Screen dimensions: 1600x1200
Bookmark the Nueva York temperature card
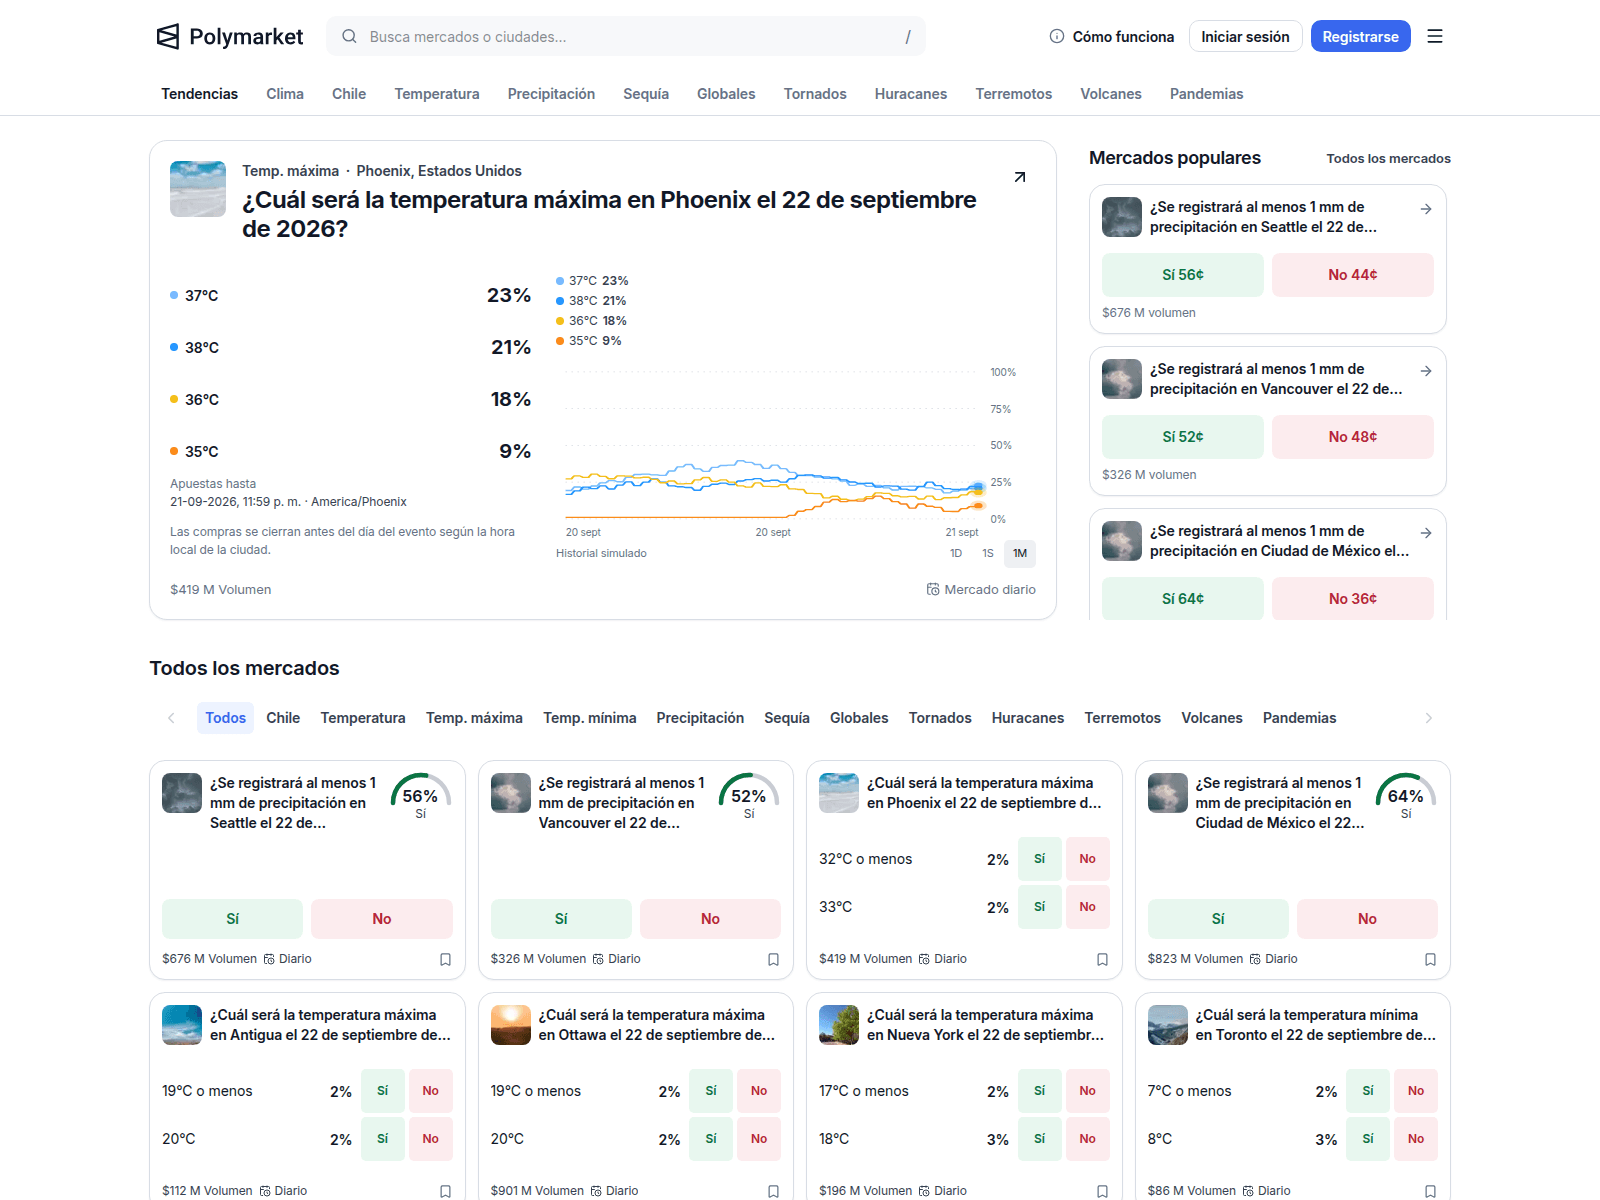[1103, 1191]
